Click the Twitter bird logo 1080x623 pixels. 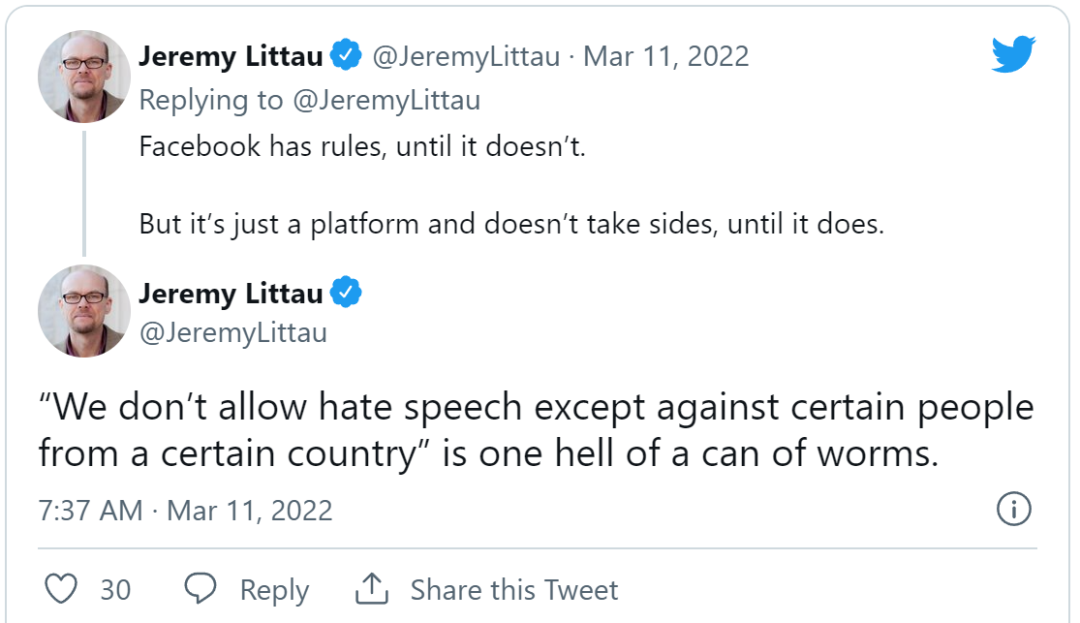tap(1014, 54)
